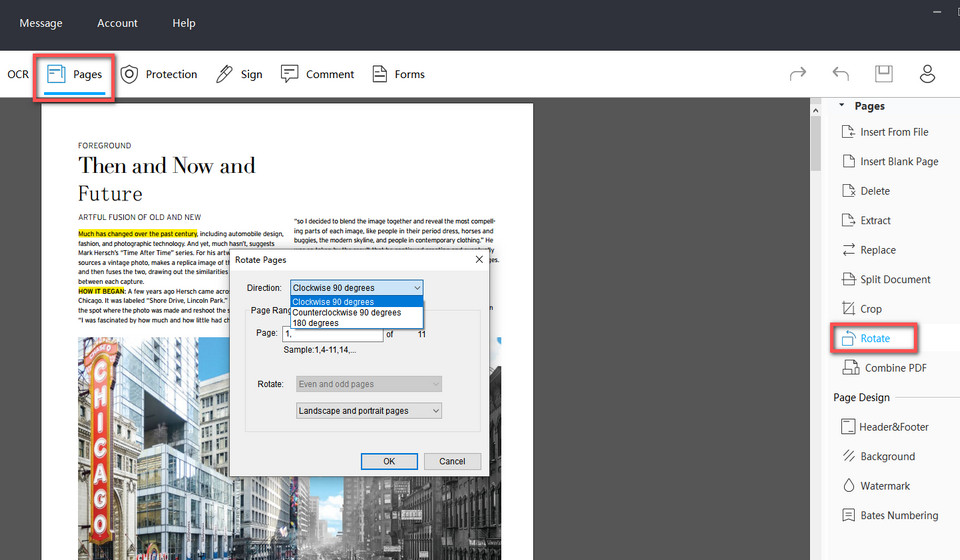The image size is (960, 560).
Task: Click the save disk icon
Action: (883, 73)
